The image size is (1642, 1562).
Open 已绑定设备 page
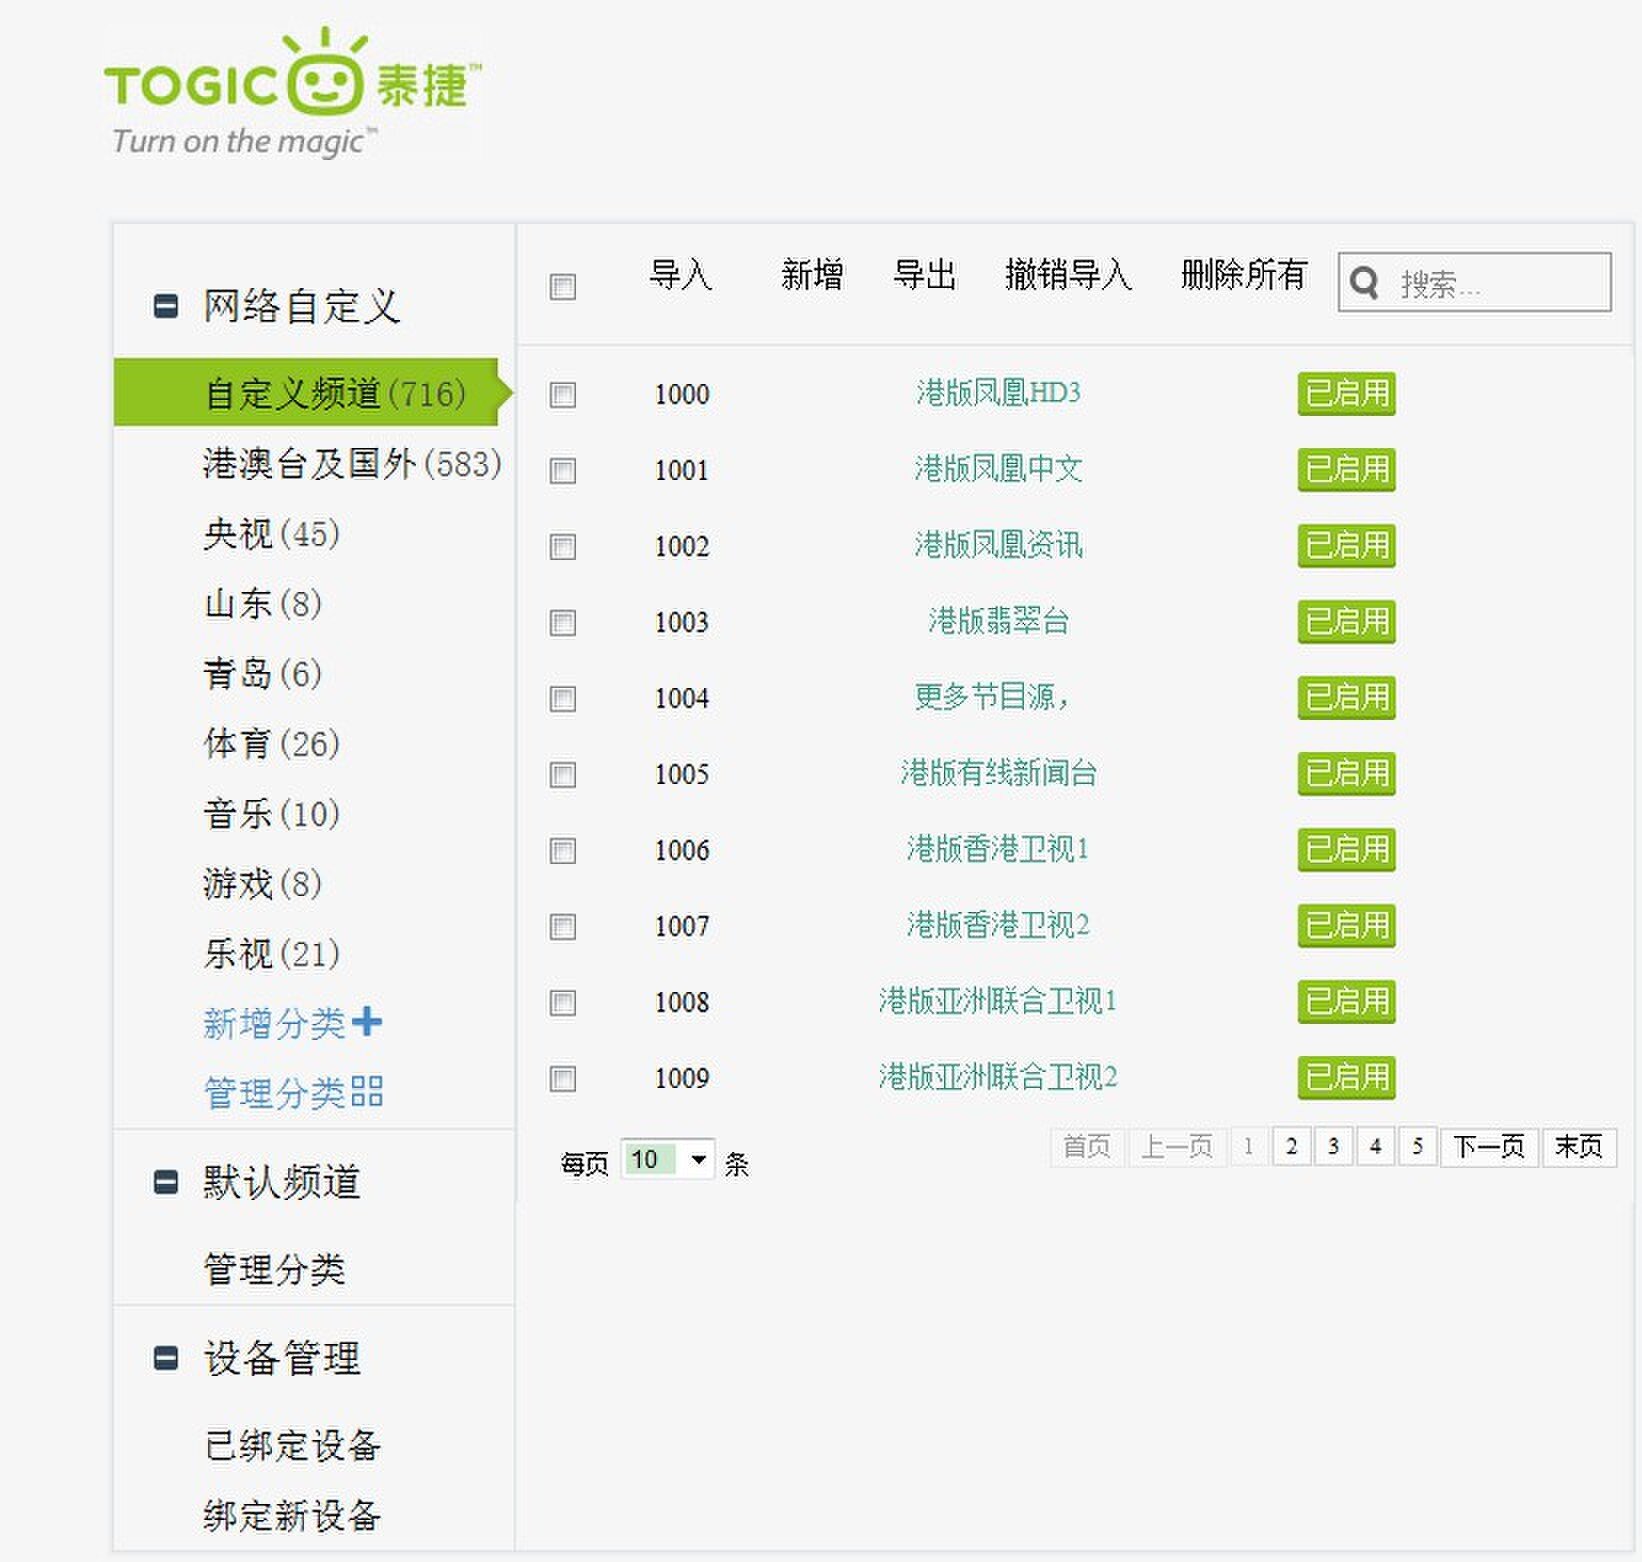tap(292, 1445)
